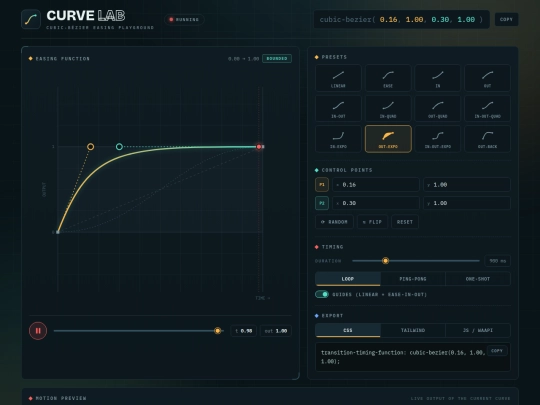Switch timing mode to One-Shot
This screenshot has height=405, width=540.
tap(478, 279)
